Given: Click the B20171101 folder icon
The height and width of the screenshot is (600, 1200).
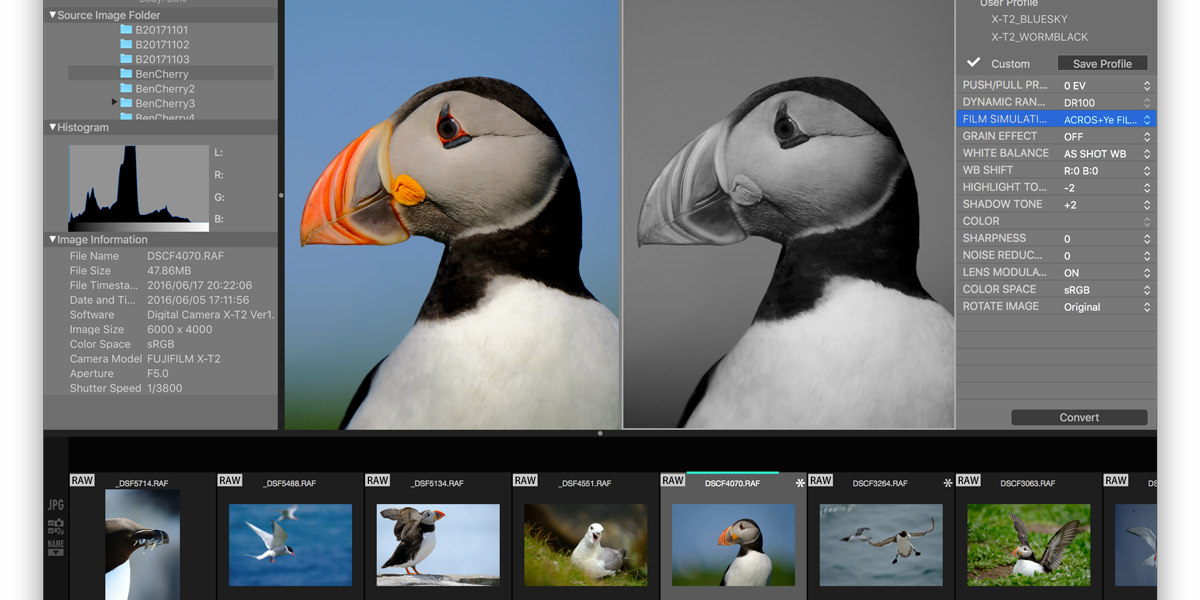Looking at the screenshot, I should pos(126,30).
